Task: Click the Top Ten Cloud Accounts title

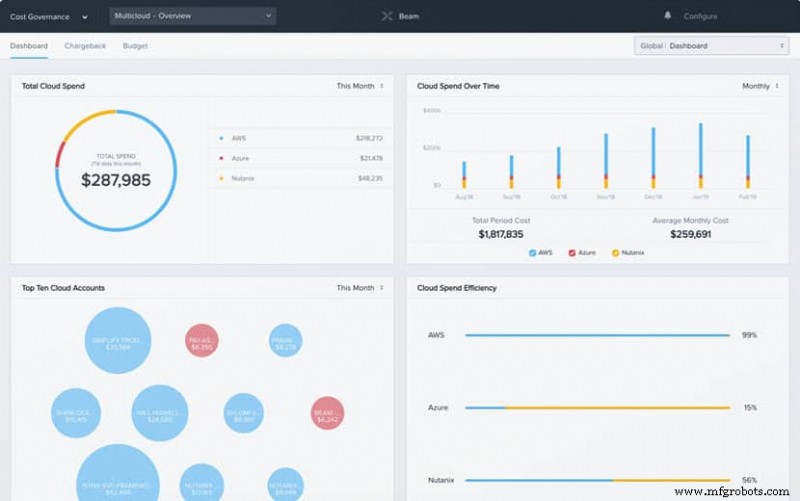Action: (63, 288)
